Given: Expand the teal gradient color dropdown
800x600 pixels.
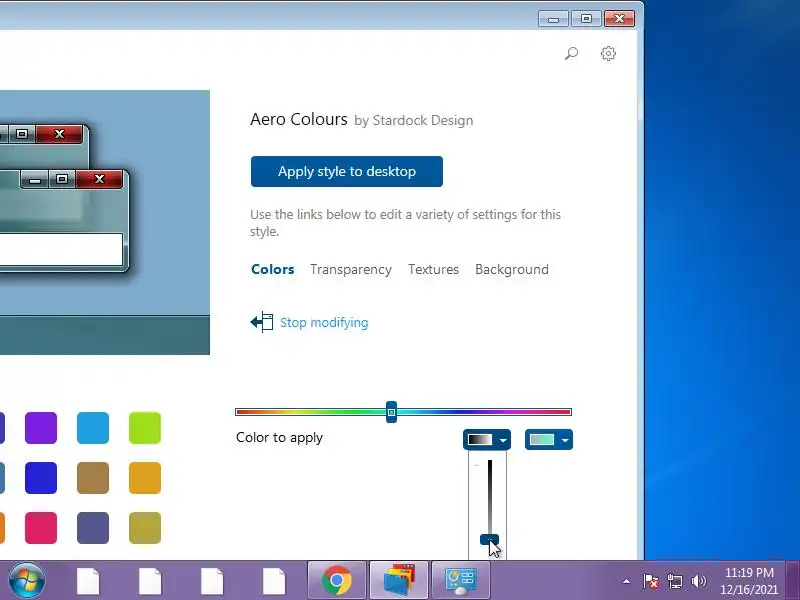Looking at the screenshot, I should 548,440.
